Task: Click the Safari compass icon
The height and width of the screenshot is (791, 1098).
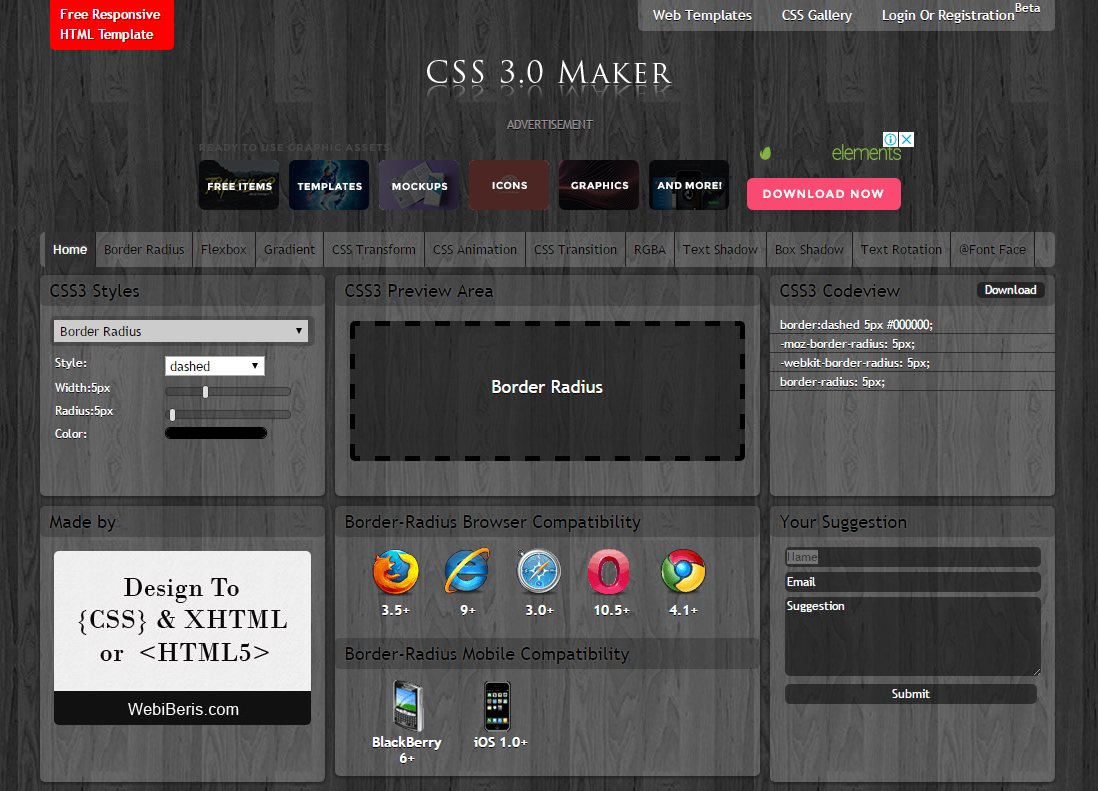Action: pos(539,573)
